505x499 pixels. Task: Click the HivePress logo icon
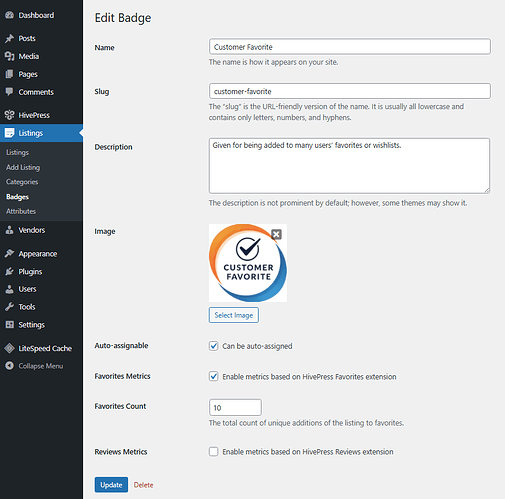tap(10, 115)
